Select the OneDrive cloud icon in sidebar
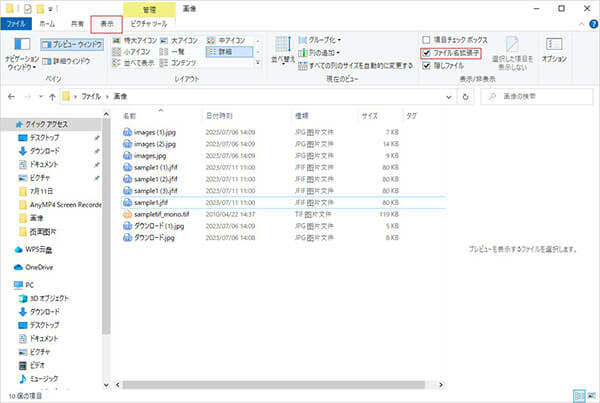The width and height of the screenshot is (600, 403). 18,267
